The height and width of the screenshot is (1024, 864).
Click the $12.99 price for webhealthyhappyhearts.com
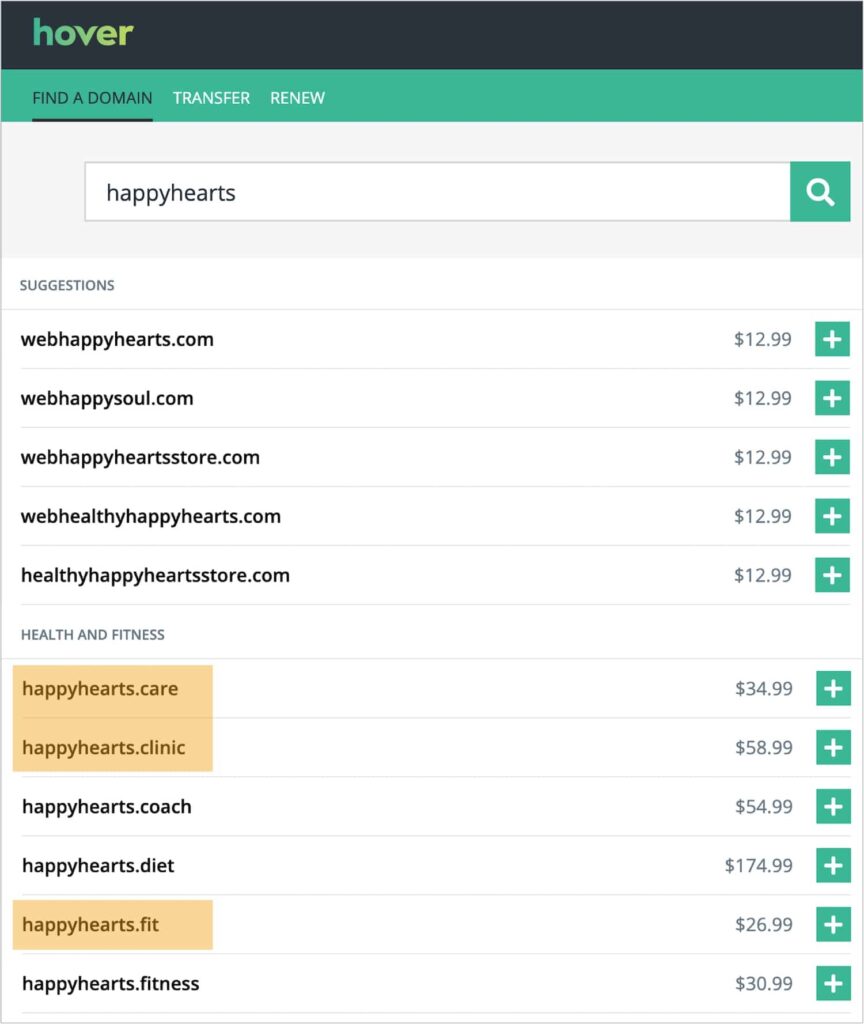click(x=762, y=516)
